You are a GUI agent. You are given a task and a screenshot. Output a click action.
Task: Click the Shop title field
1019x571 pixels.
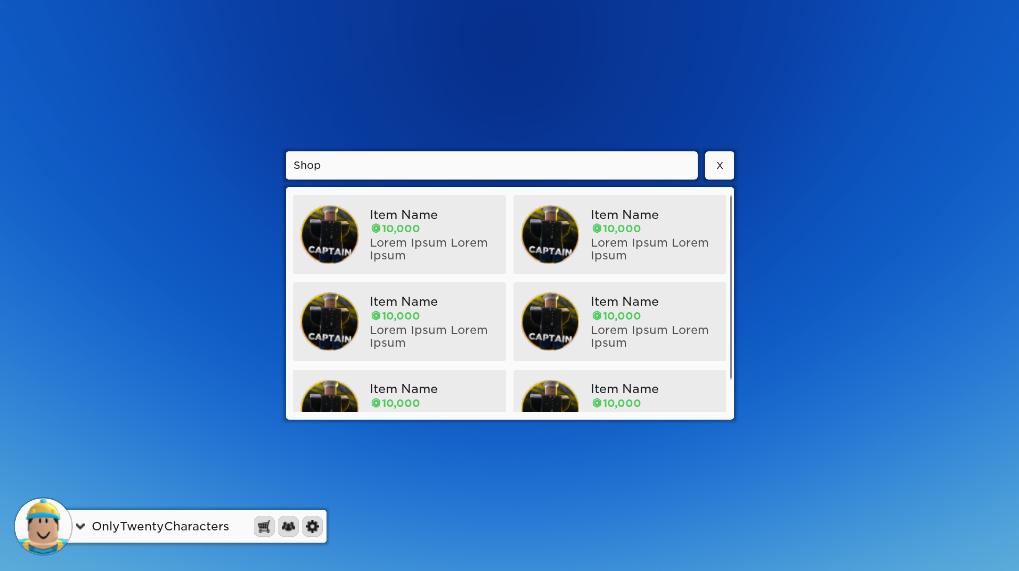click(492, 166)
